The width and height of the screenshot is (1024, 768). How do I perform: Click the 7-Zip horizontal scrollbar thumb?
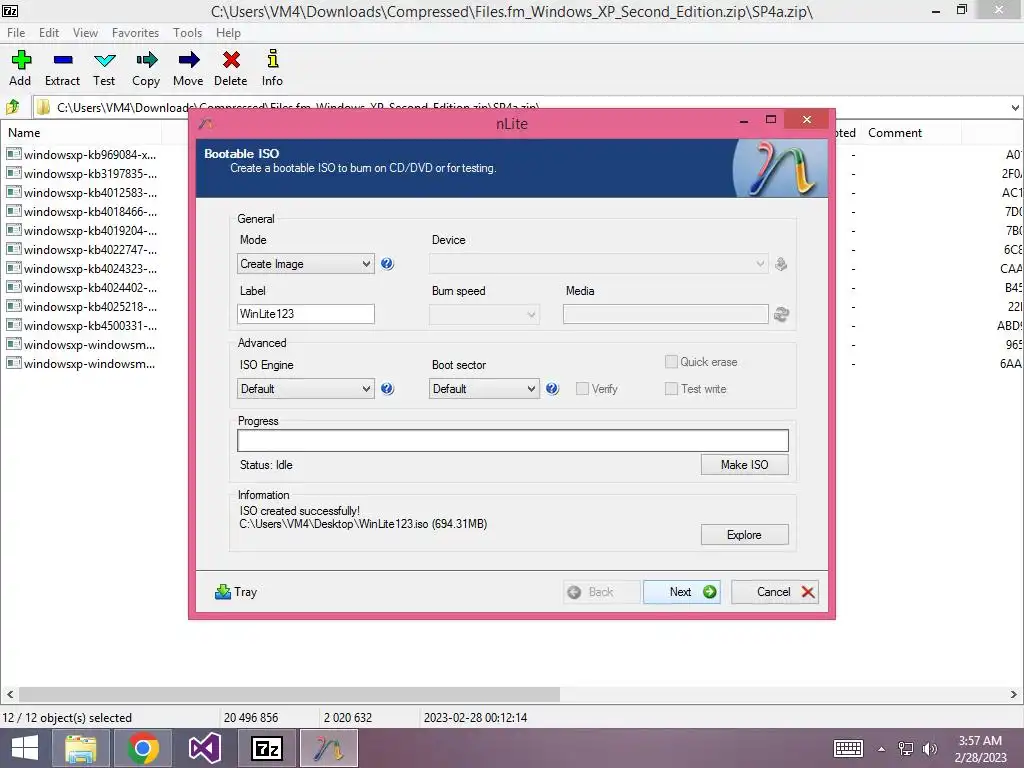[289, 694]
